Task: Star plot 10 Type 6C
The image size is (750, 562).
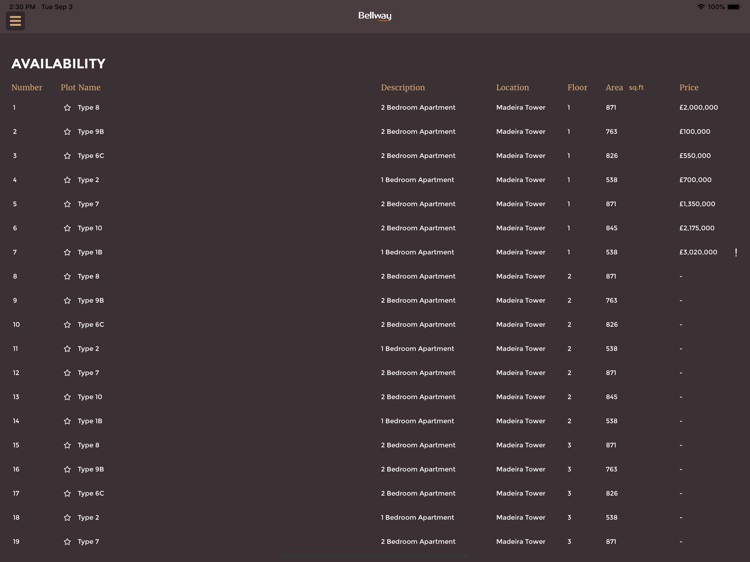Action: (67, 324)
